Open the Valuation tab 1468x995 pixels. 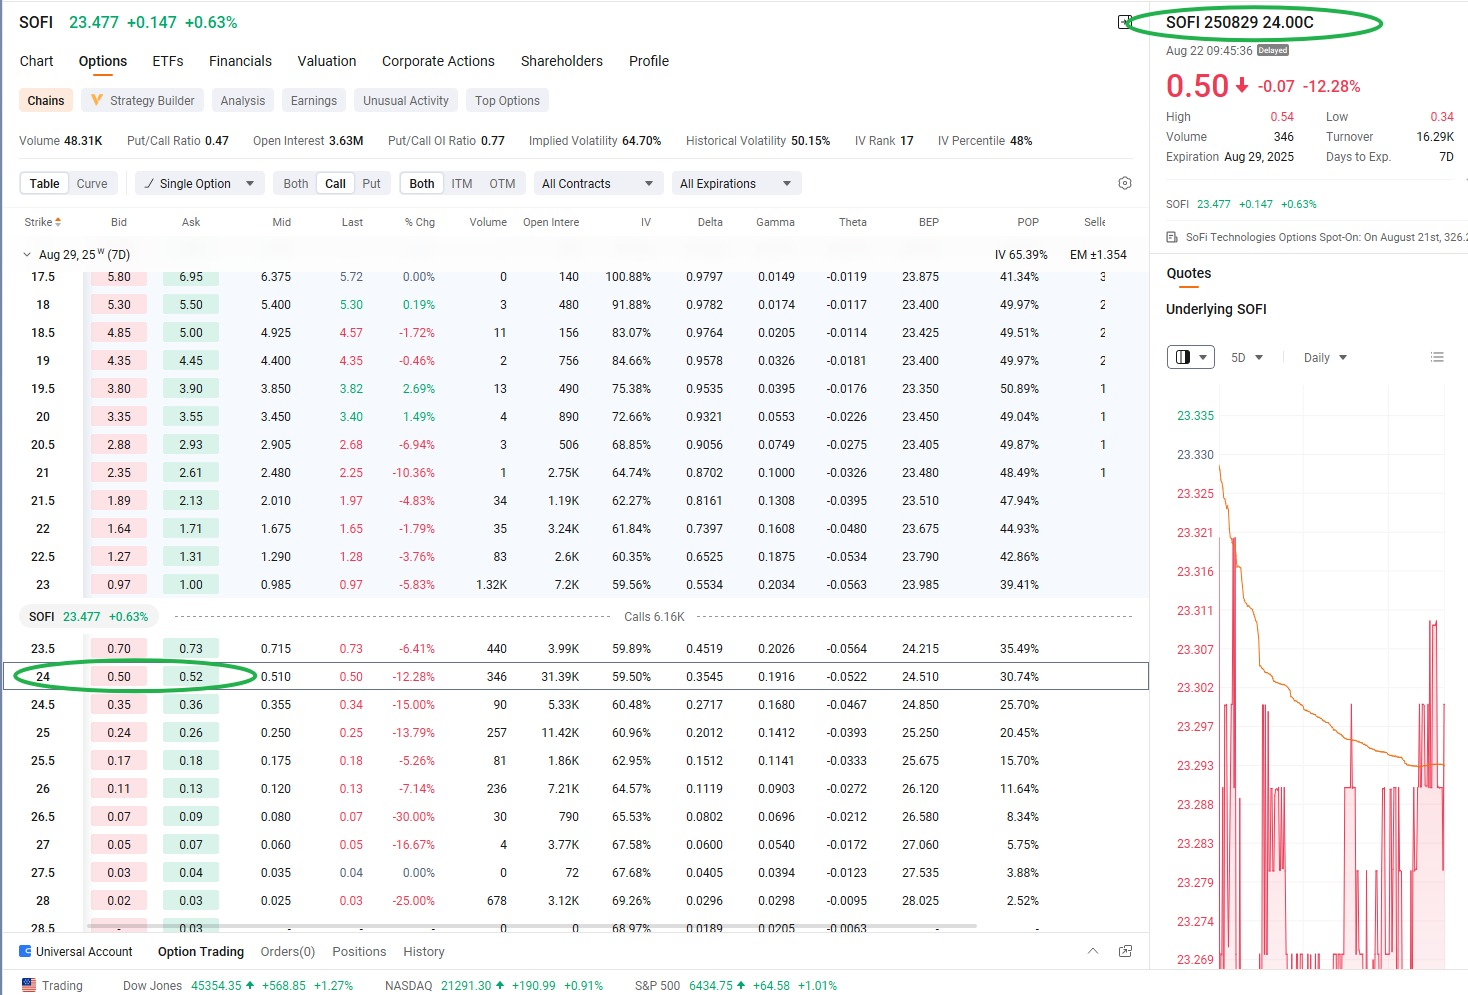click(327, 61)
